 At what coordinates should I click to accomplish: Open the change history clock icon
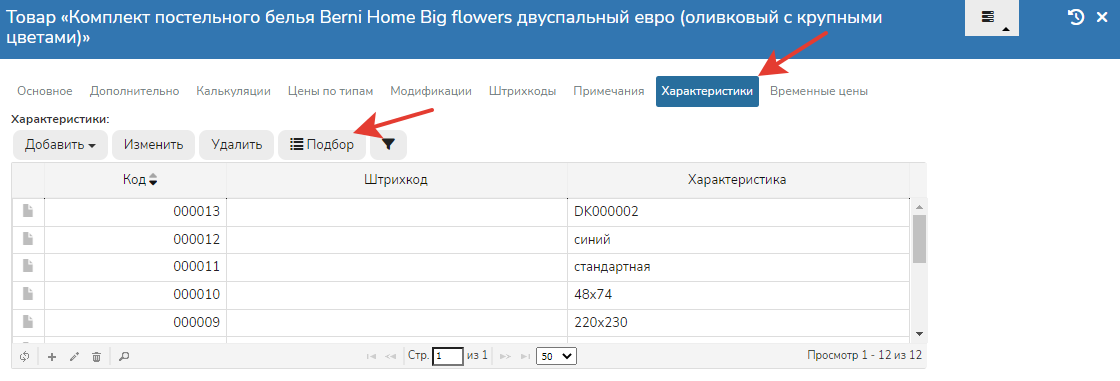tap(1076, 17)
